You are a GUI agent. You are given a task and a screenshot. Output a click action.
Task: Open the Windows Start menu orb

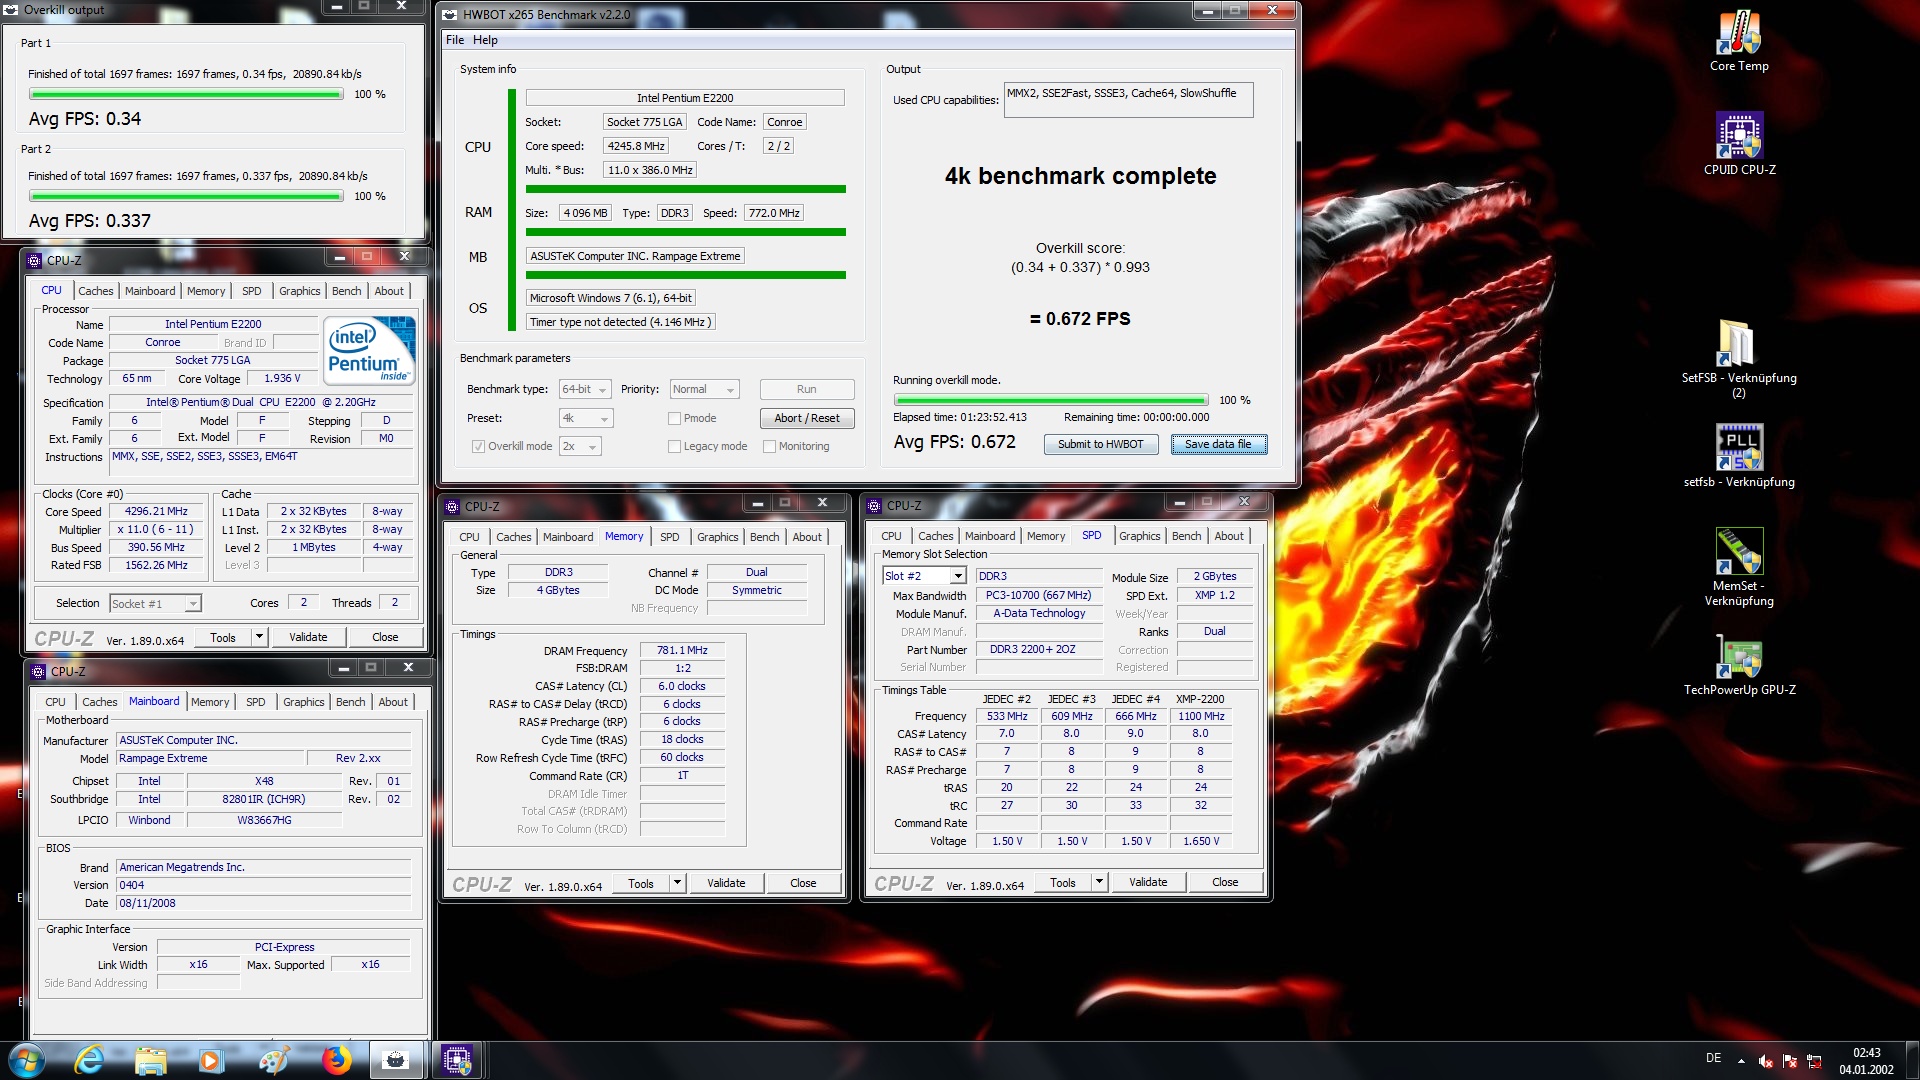[26, 1060]
